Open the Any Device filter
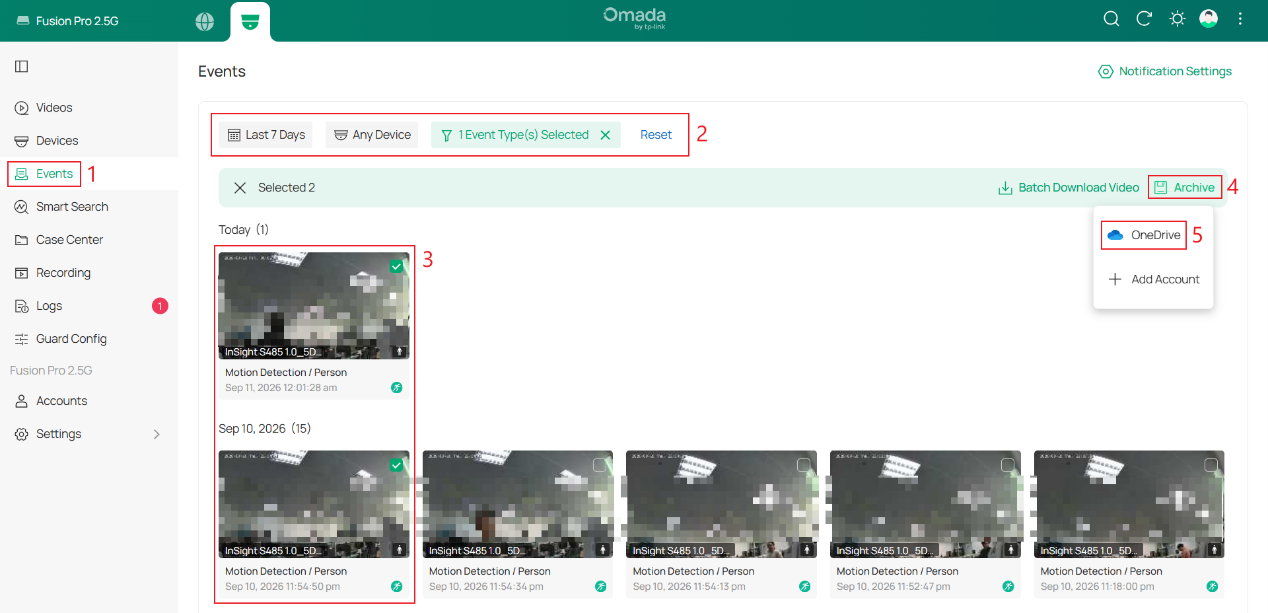This screenshot has width=1268, height=613. (372, 135)
